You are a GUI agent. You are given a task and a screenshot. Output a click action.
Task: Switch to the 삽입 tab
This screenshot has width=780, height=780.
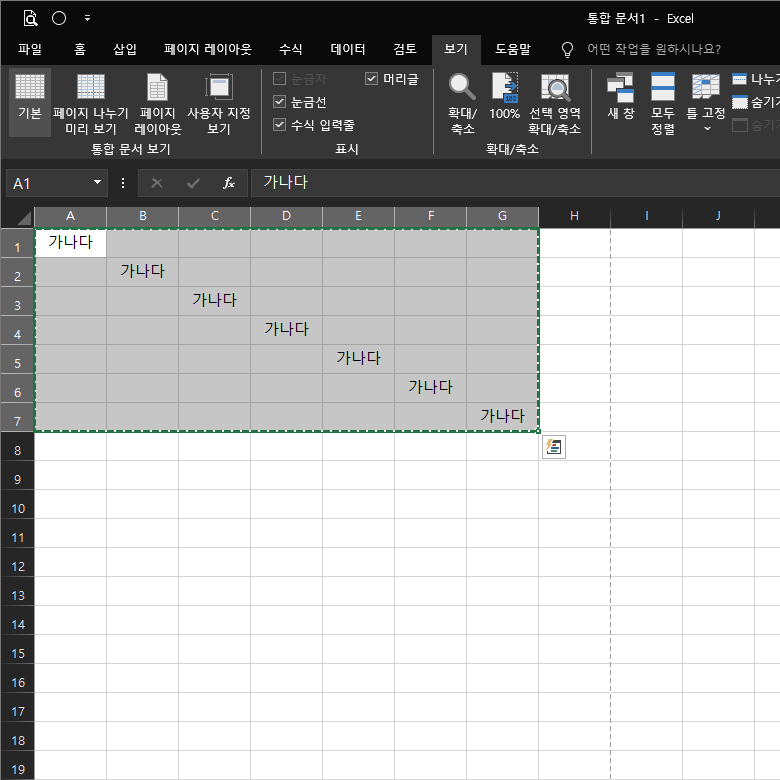click(125, 49)
